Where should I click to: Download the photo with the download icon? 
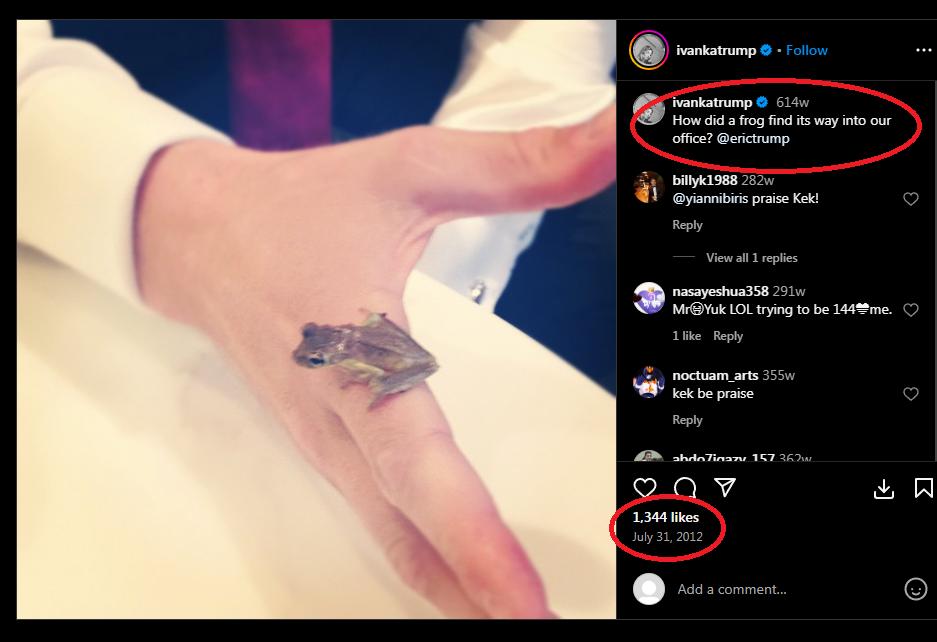pyautogui.click(x=884, y=488)
